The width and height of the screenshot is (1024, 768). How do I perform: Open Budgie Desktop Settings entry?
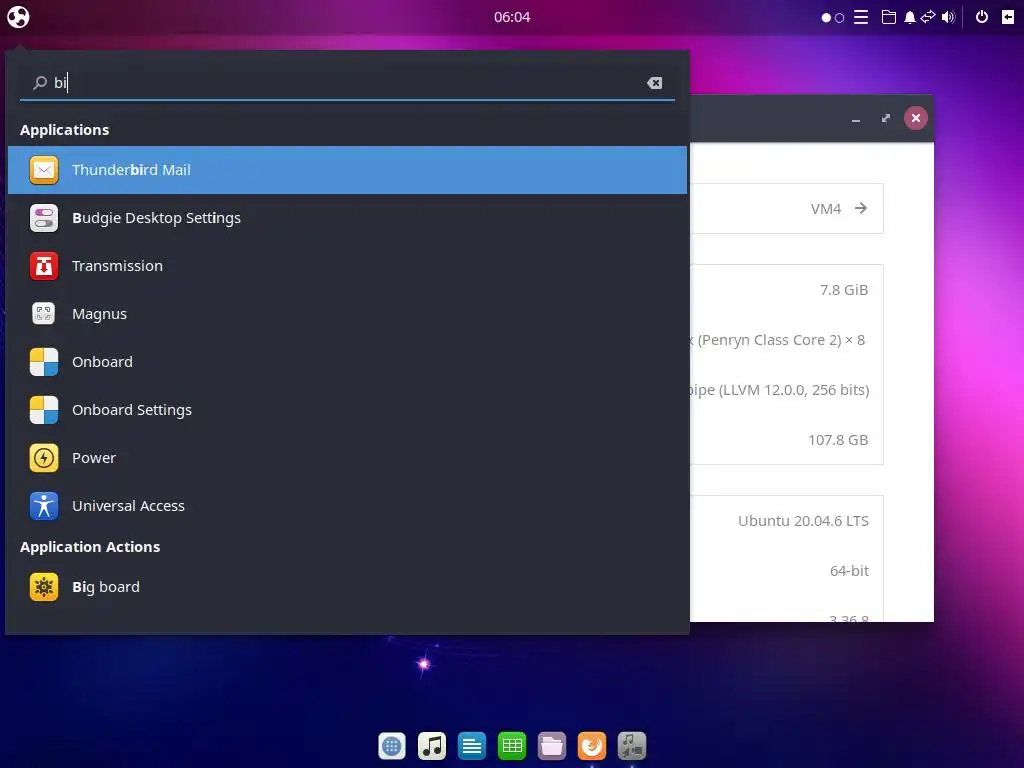pyautogui.click(x=347, y=218)
